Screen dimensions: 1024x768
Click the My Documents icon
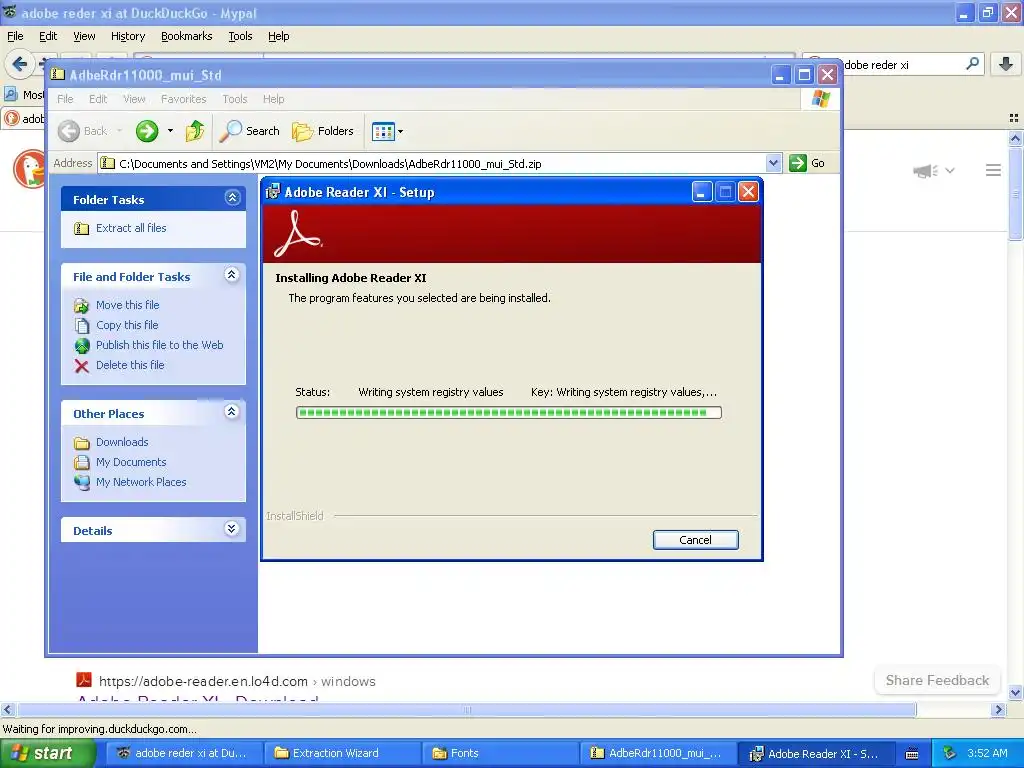coord(82,462)
